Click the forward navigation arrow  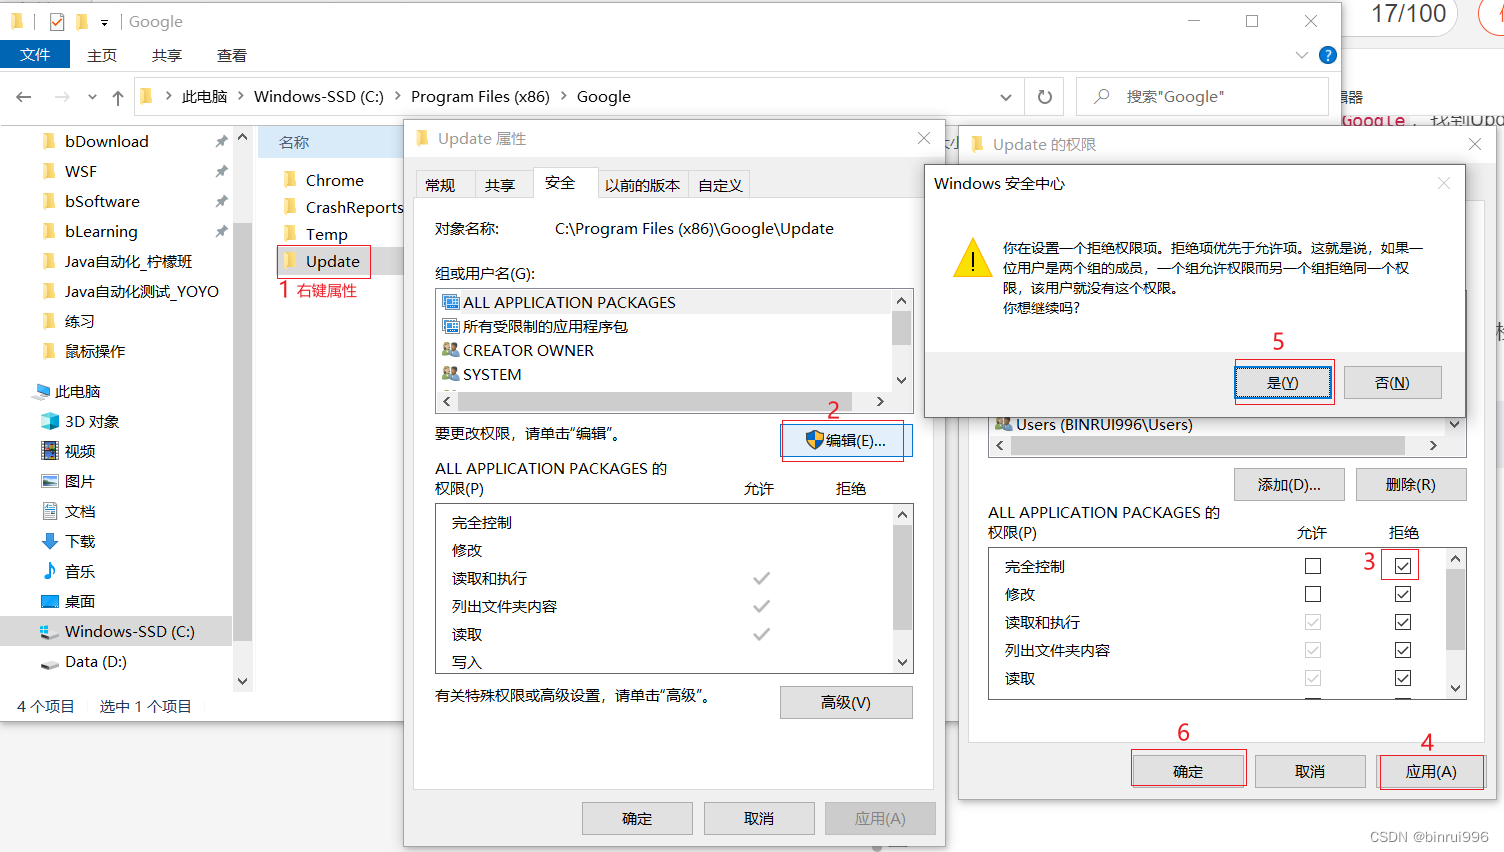coord(62,97)
